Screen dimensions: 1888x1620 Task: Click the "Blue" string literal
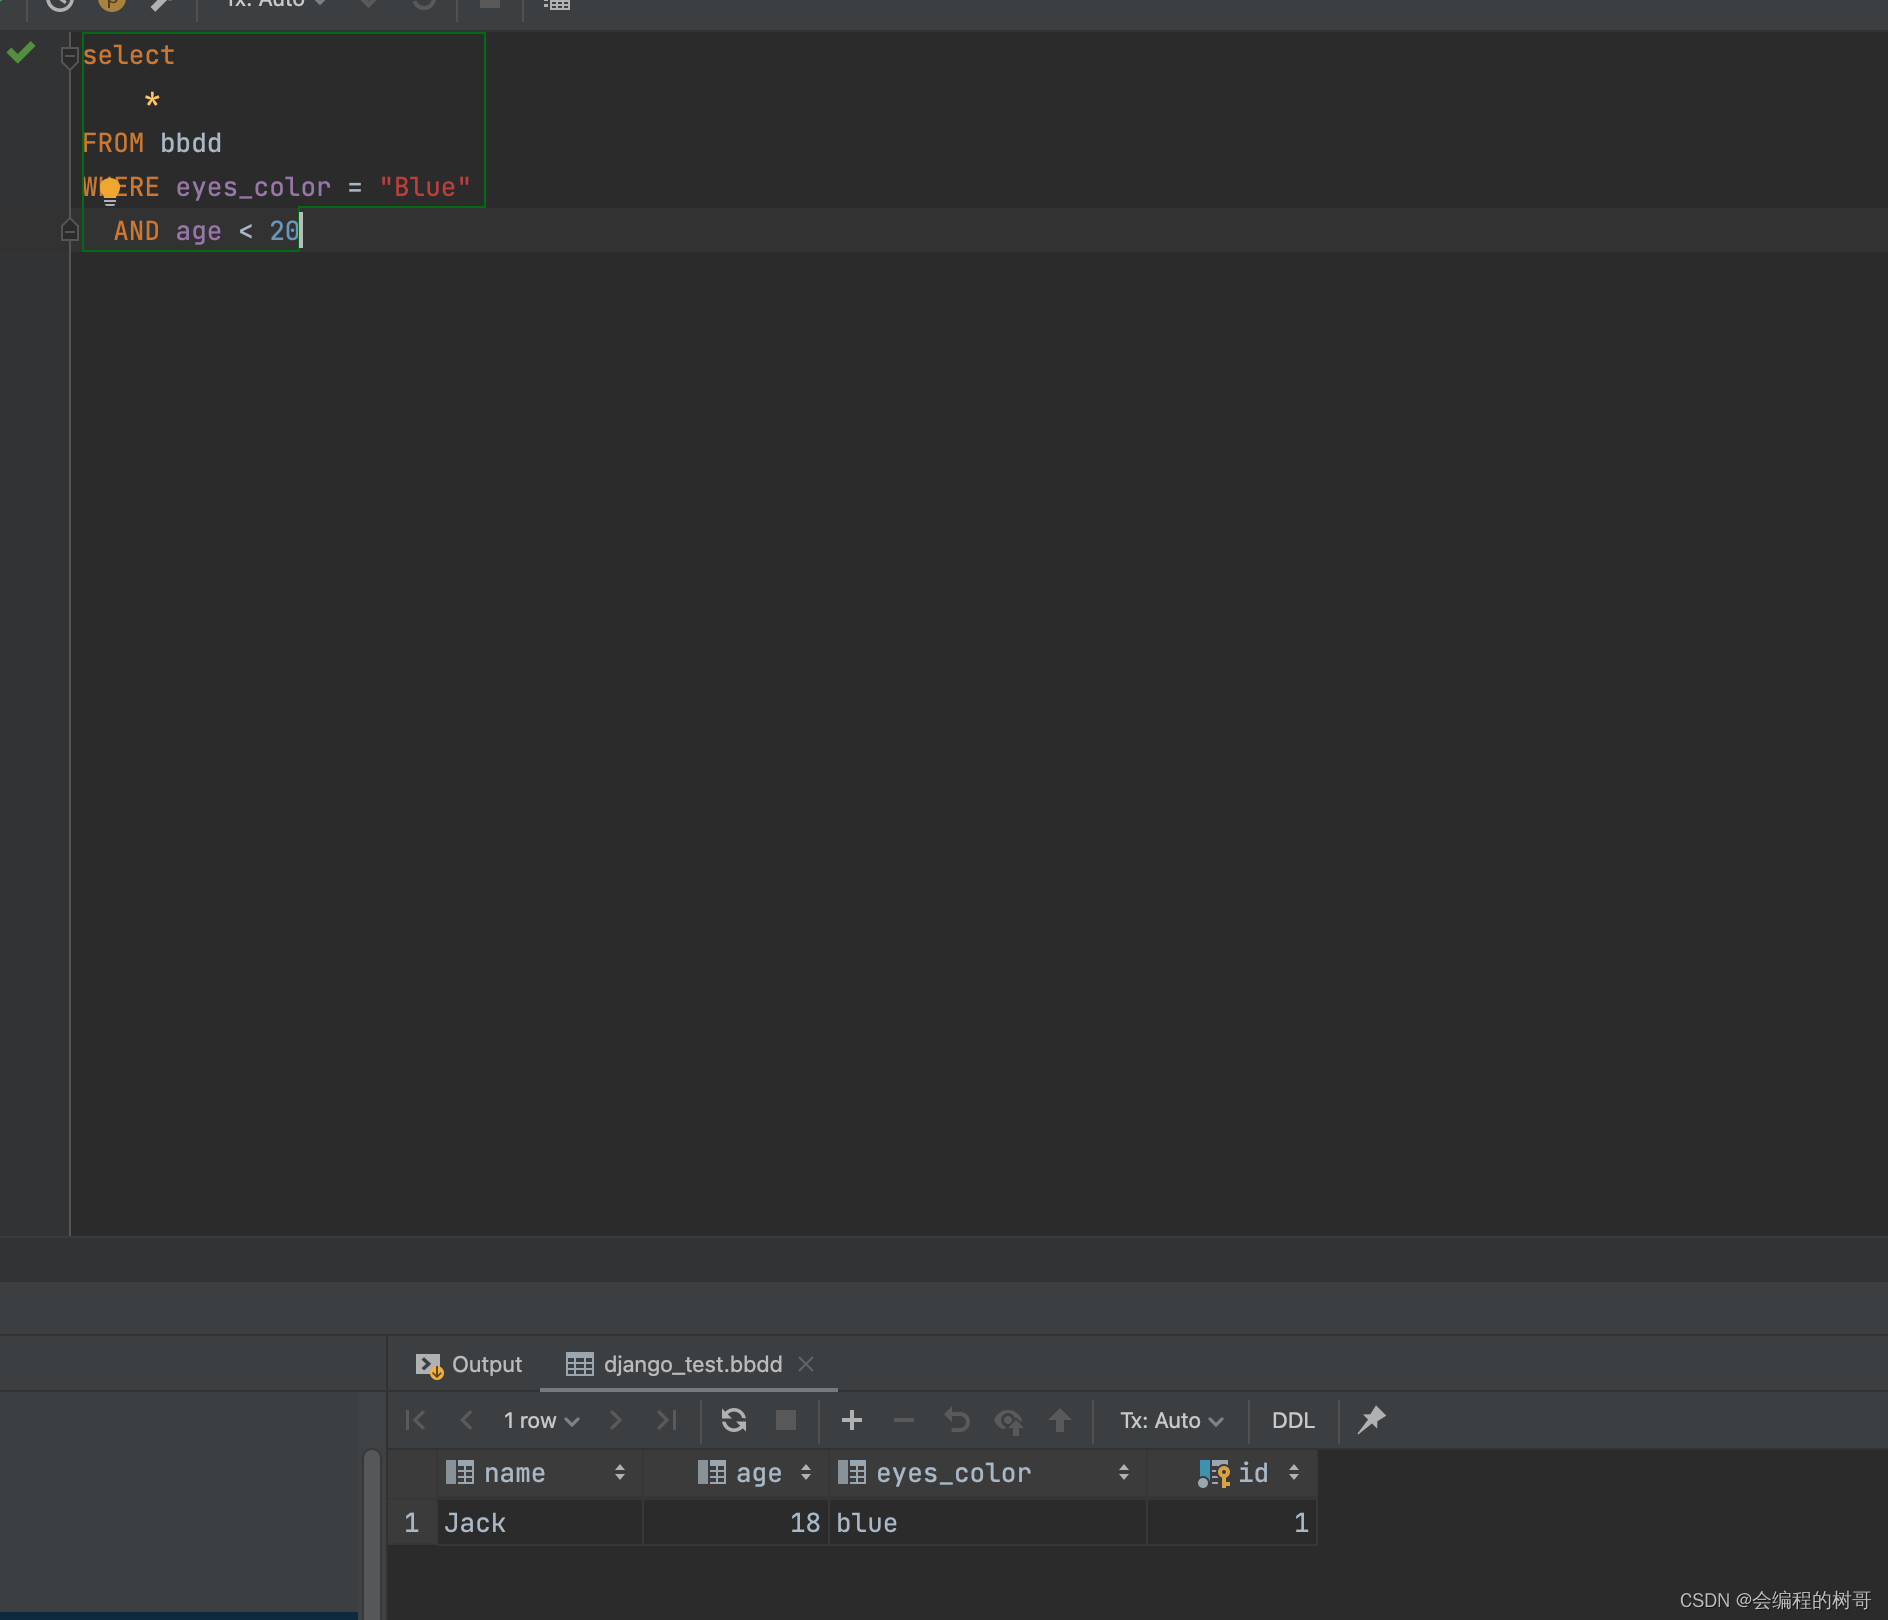[x=425, y=187]
